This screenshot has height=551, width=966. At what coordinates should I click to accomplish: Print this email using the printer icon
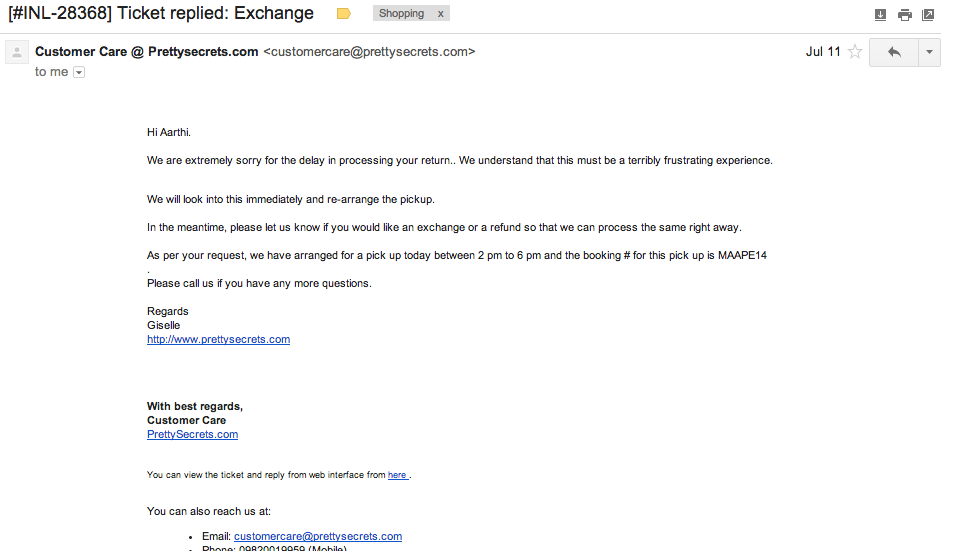pyautogui.click(x=904, y=15)
